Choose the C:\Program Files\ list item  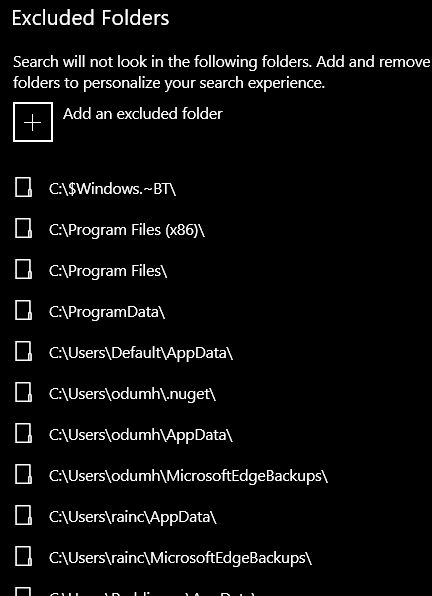tap(108, 271)
